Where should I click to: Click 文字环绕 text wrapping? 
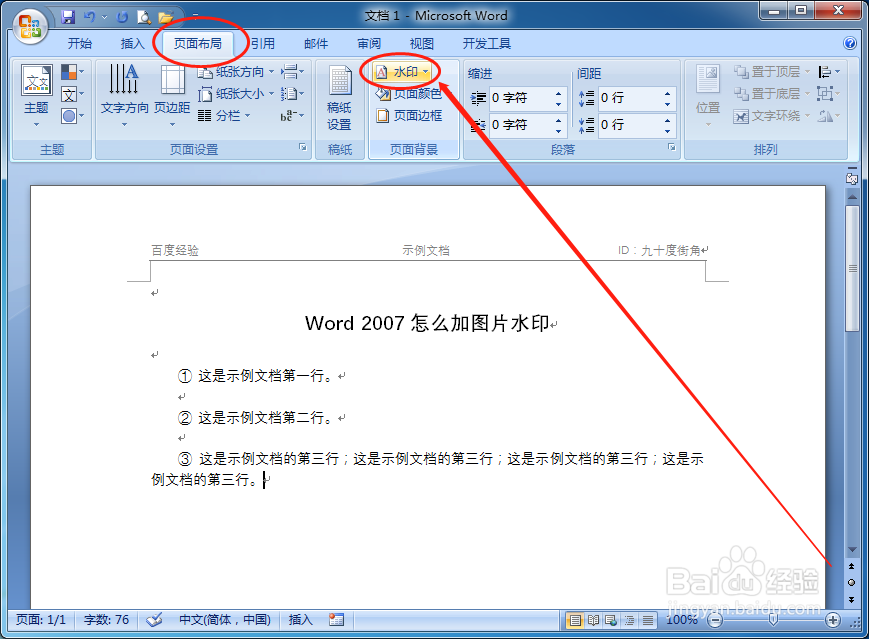point(771,116)
